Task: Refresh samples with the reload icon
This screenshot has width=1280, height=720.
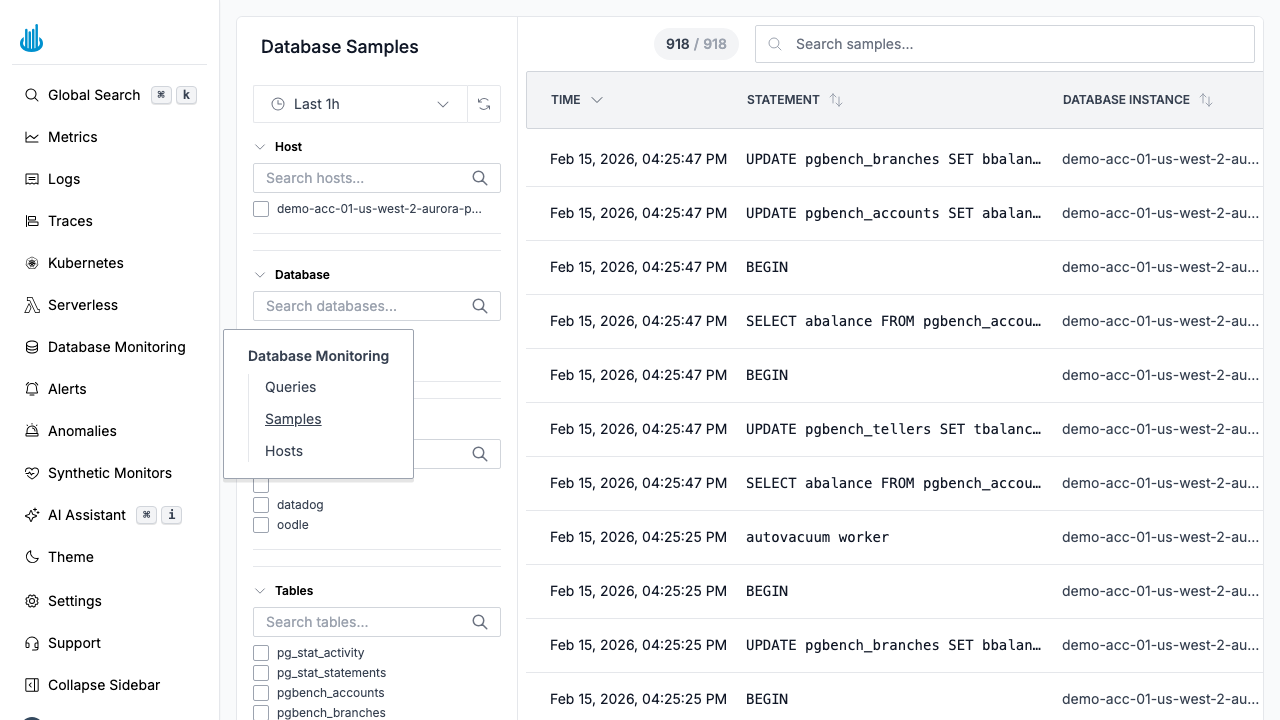Action: [x=484, y=104]
